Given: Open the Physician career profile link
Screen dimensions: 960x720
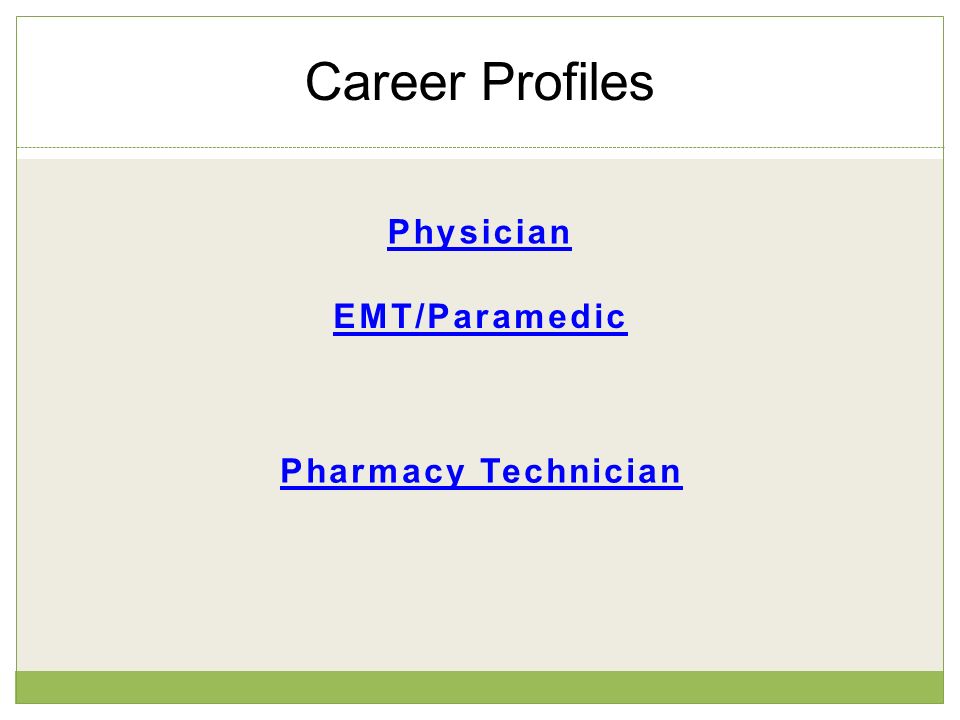Looking at the screenshot, I should coord(479,233).
